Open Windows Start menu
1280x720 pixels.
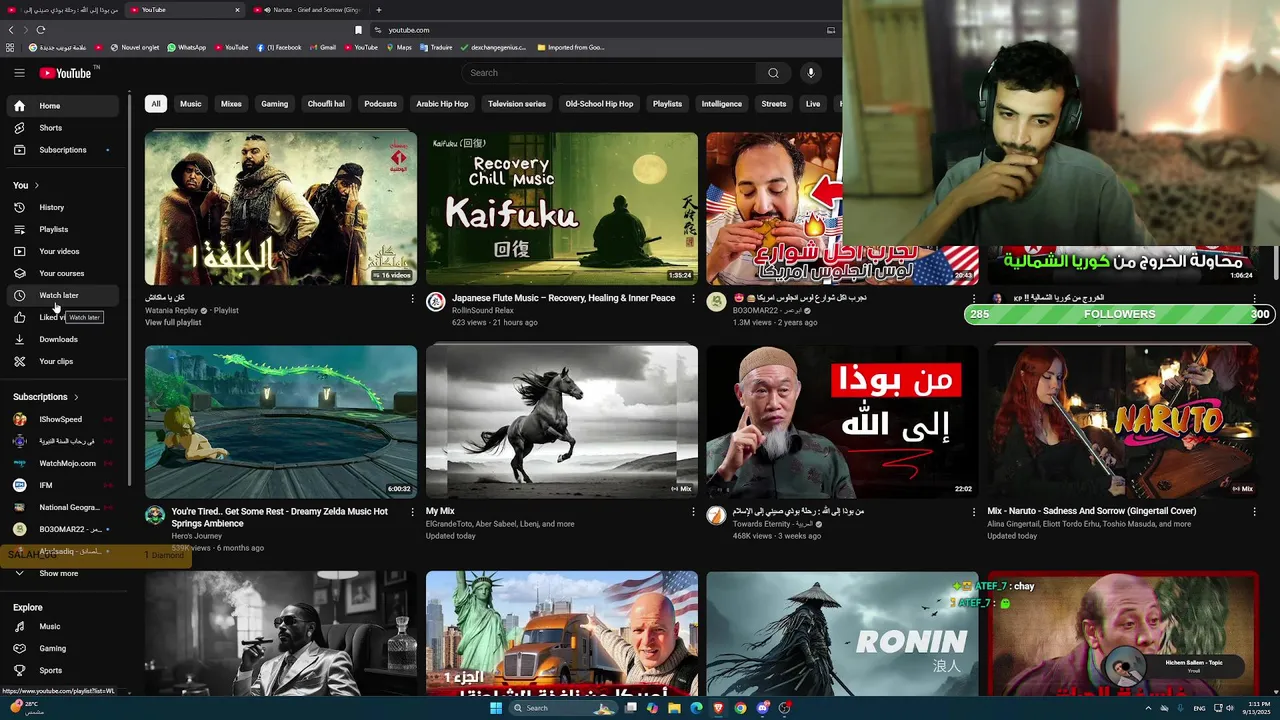(495, 708)
